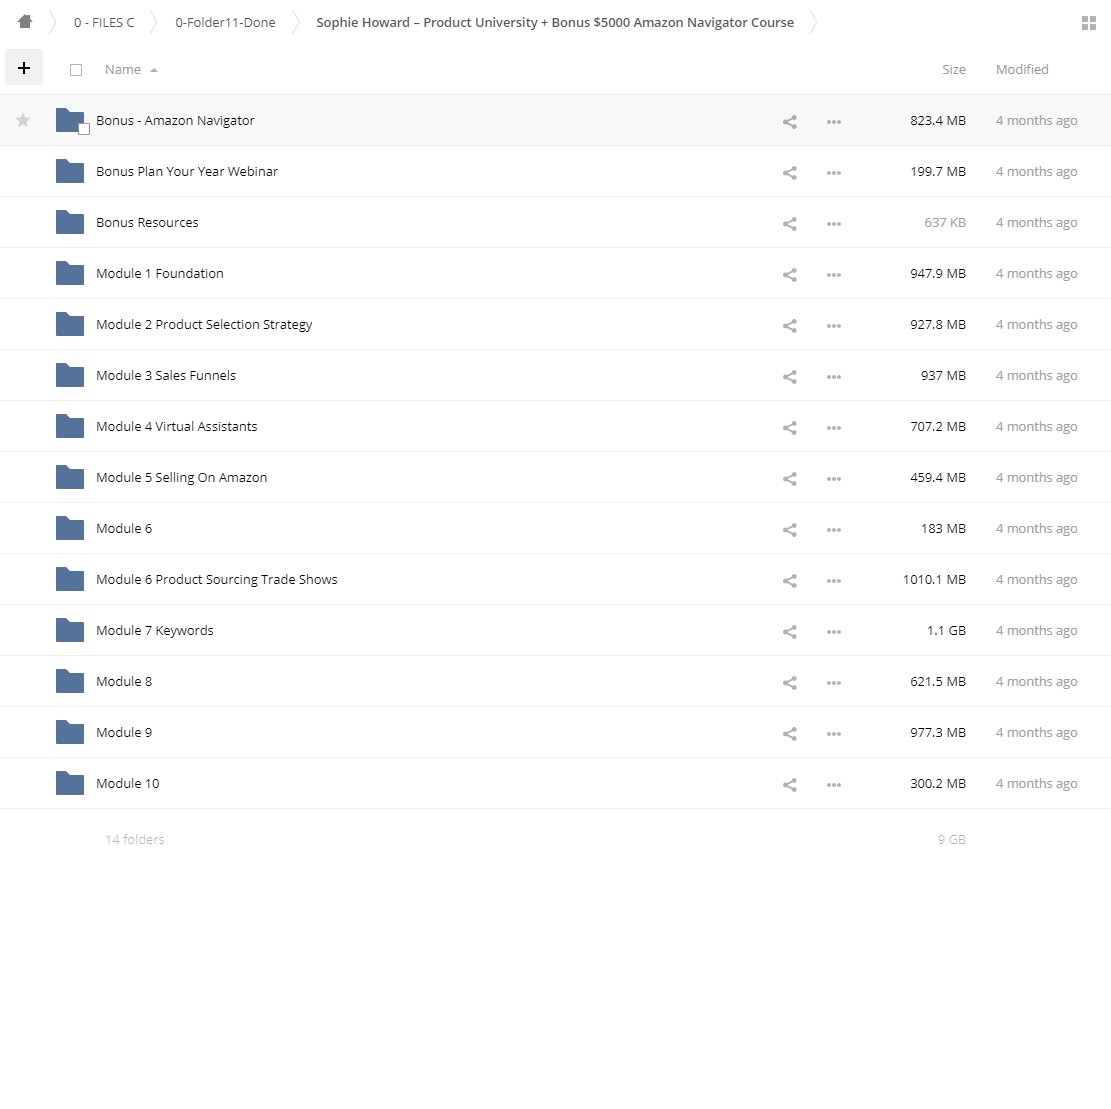Open more actions for Module 3 Sales Funnels
This screenshot has height=1109, width=1111.
tap(834, 377)
